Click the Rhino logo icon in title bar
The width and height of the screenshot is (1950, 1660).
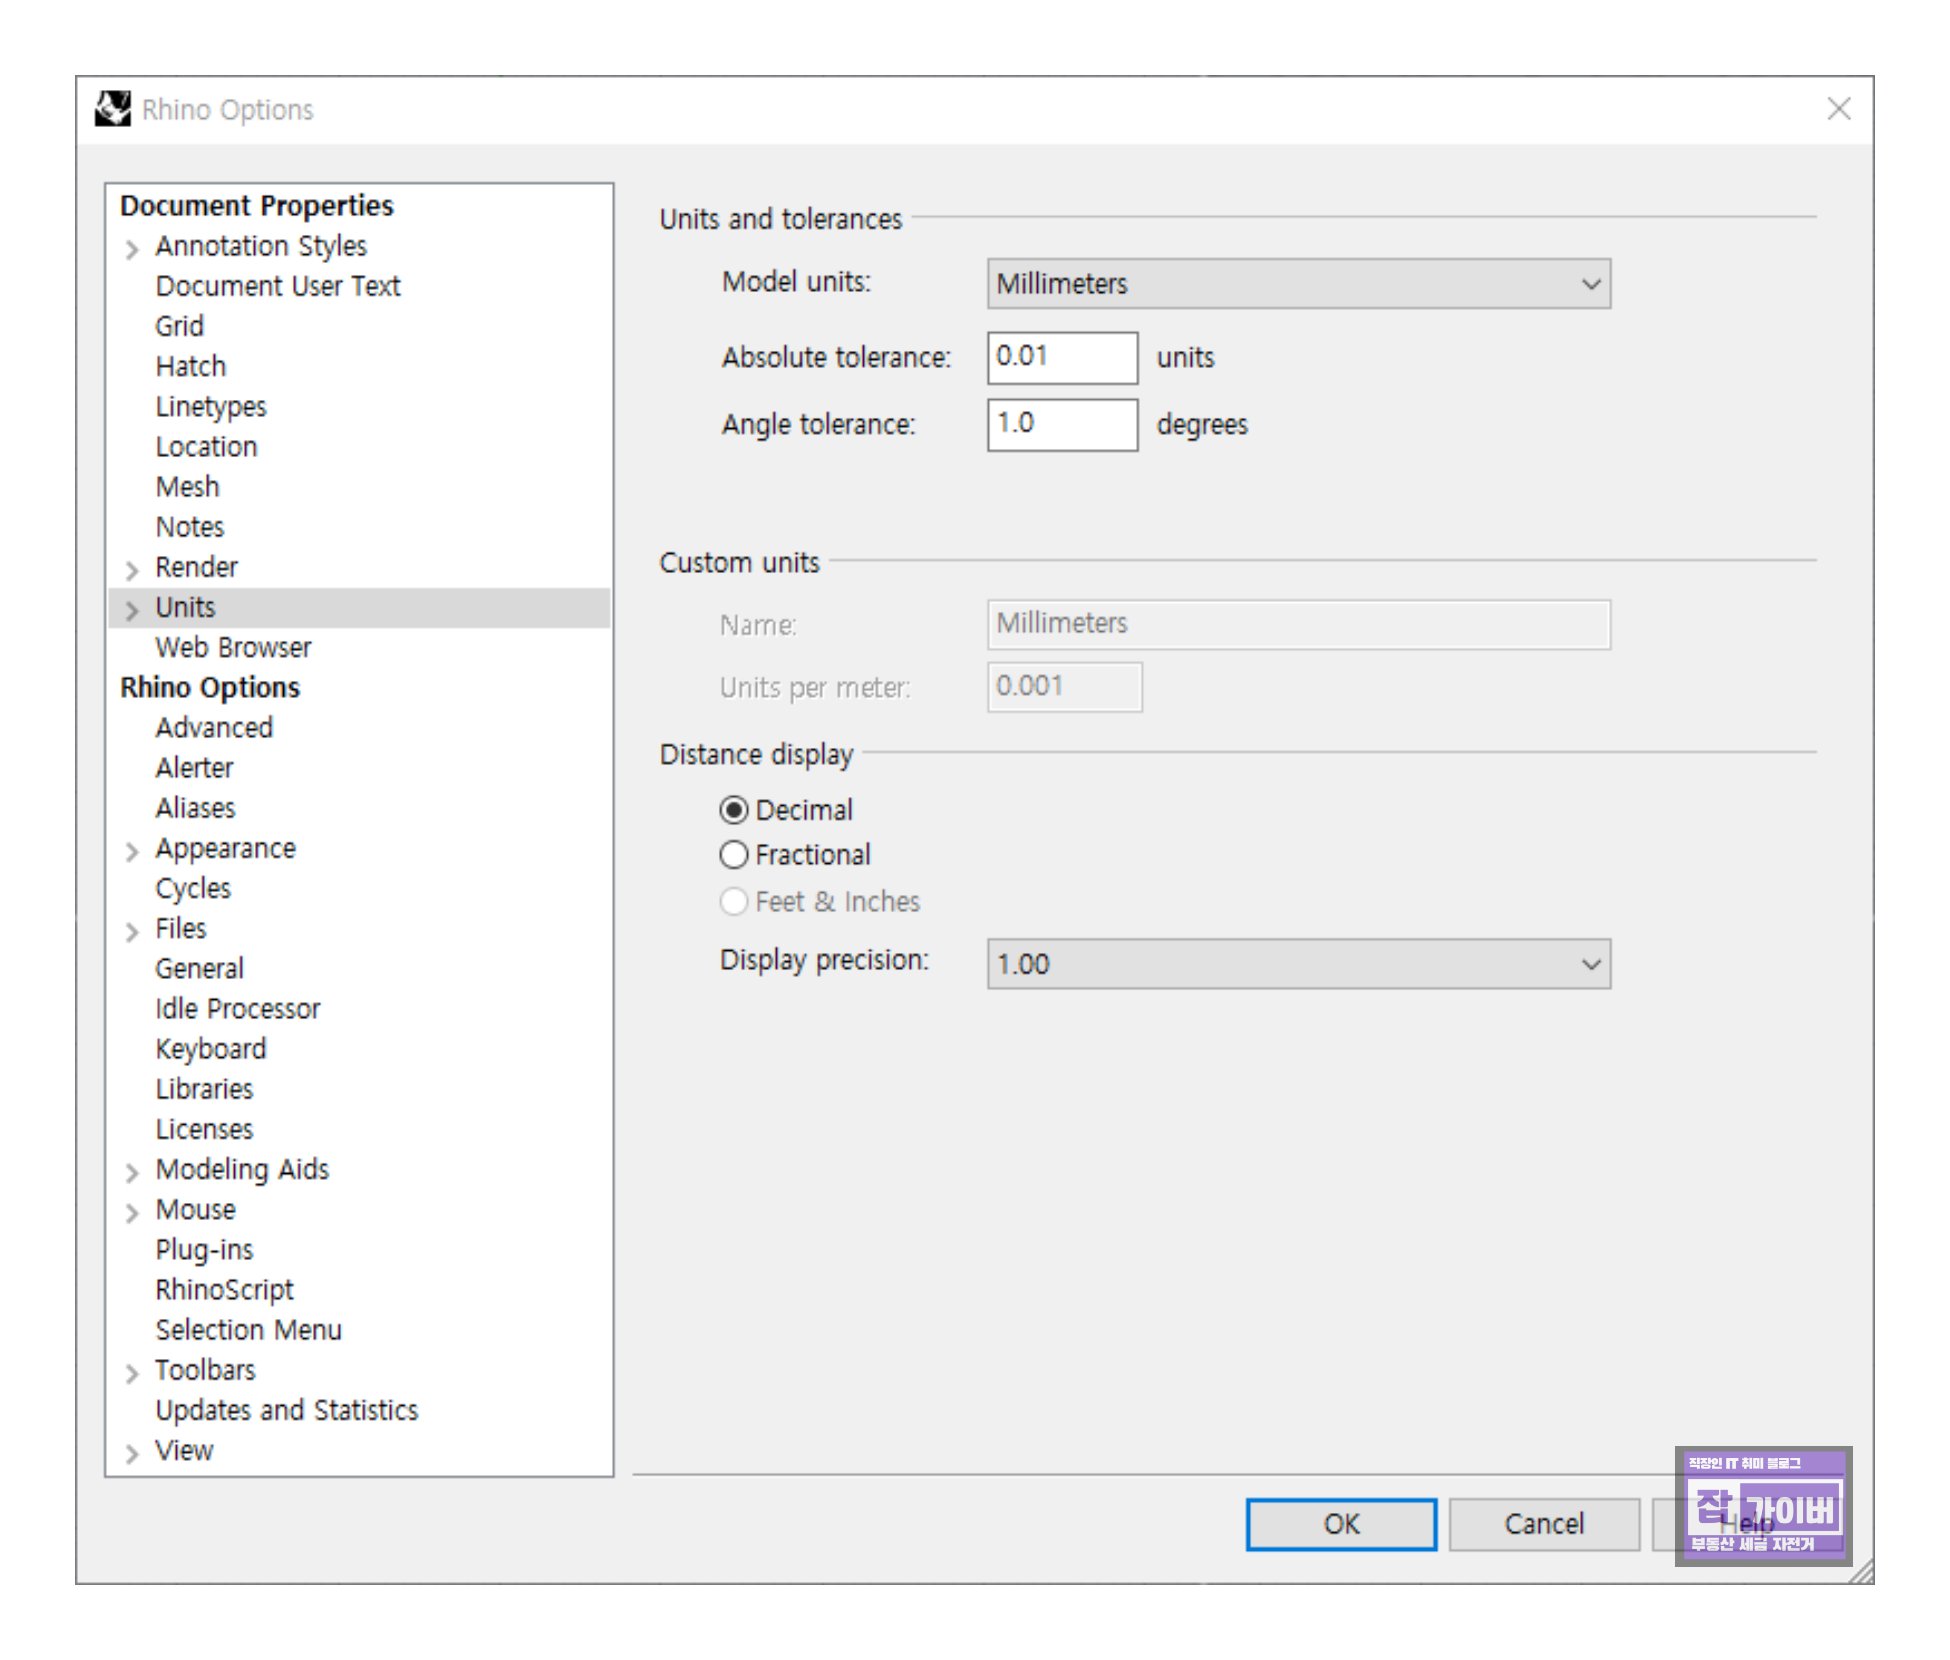point(112,108)
